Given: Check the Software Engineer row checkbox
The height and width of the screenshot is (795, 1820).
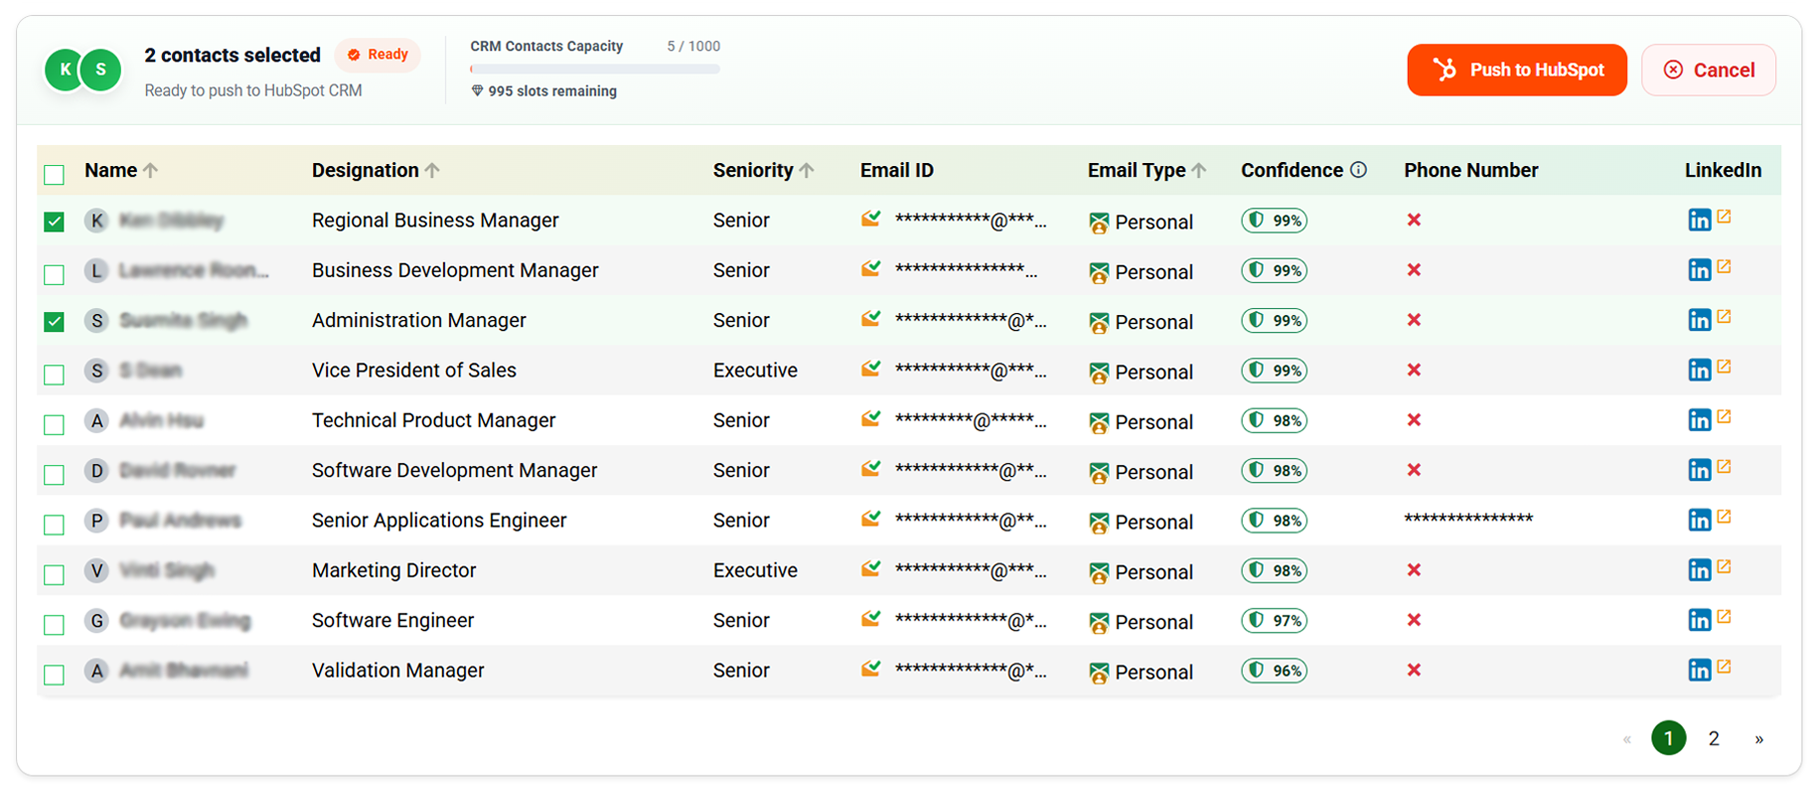Looking at the screenshot, I should click(x=54, y=624).
